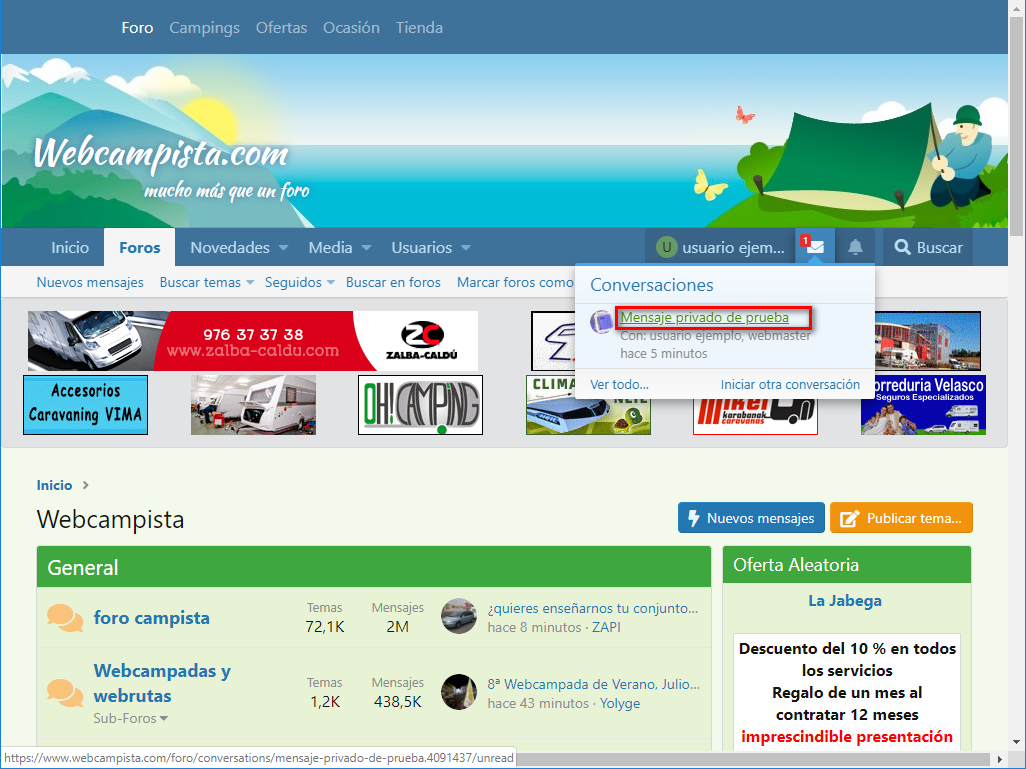Image resolution: width=1026 pixels, height=769 pixels.
Task: Click the orange Publicar tema... button
Action: click(x=901, y=518)
